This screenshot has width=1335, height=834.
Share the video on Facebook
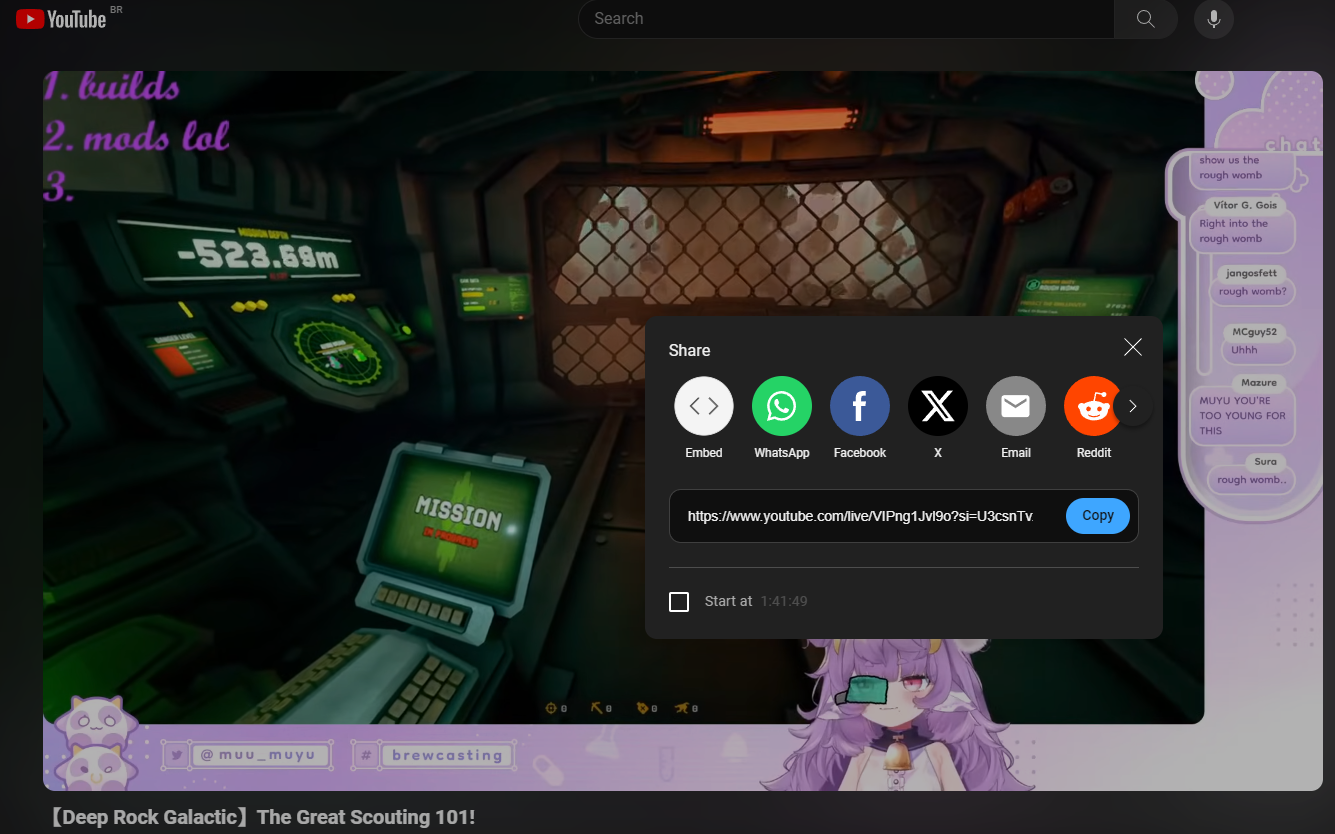click(859, 406)
